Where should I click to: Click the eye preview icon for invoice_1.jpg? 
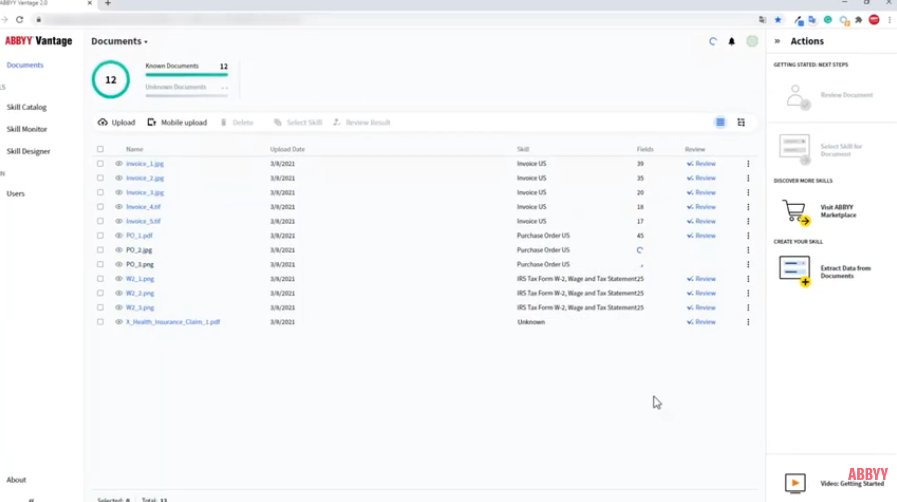118,164
